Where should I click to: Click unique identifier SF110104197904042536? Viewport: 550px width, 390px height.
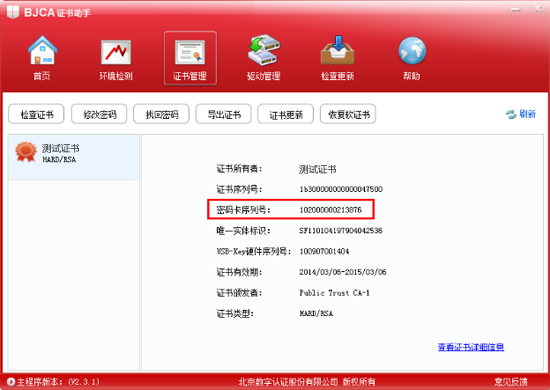pos(341,231)
